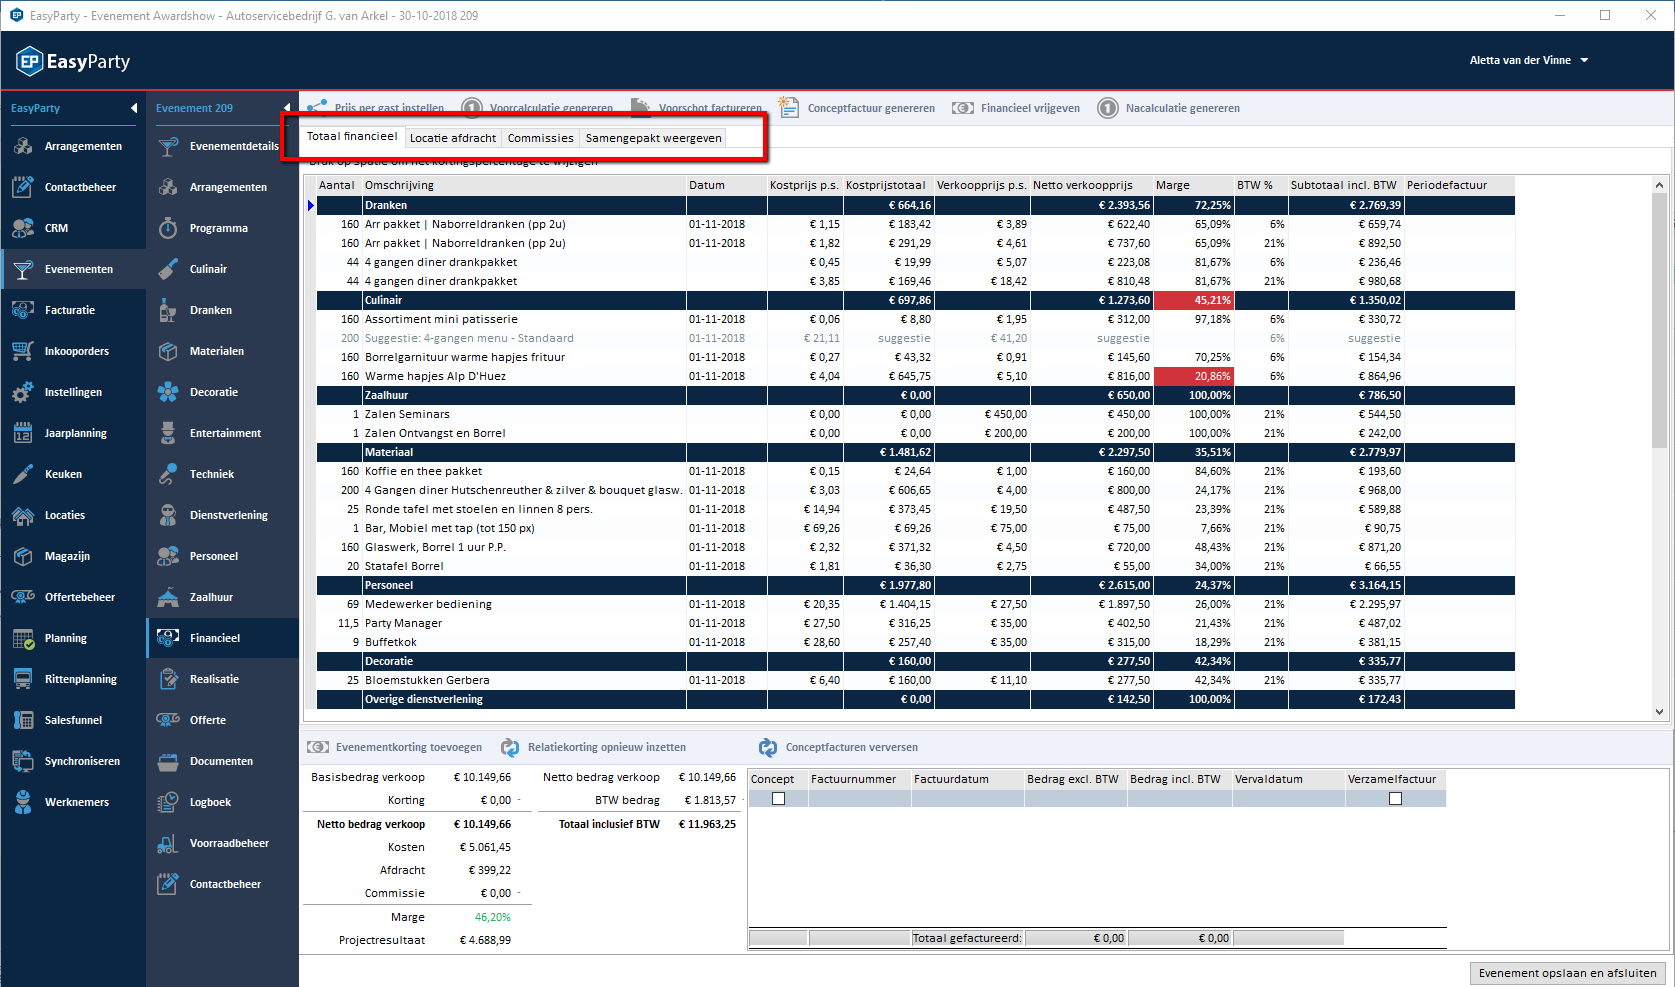
Task: Open Voorraadbeheer section
Action: tap(222, 843)
